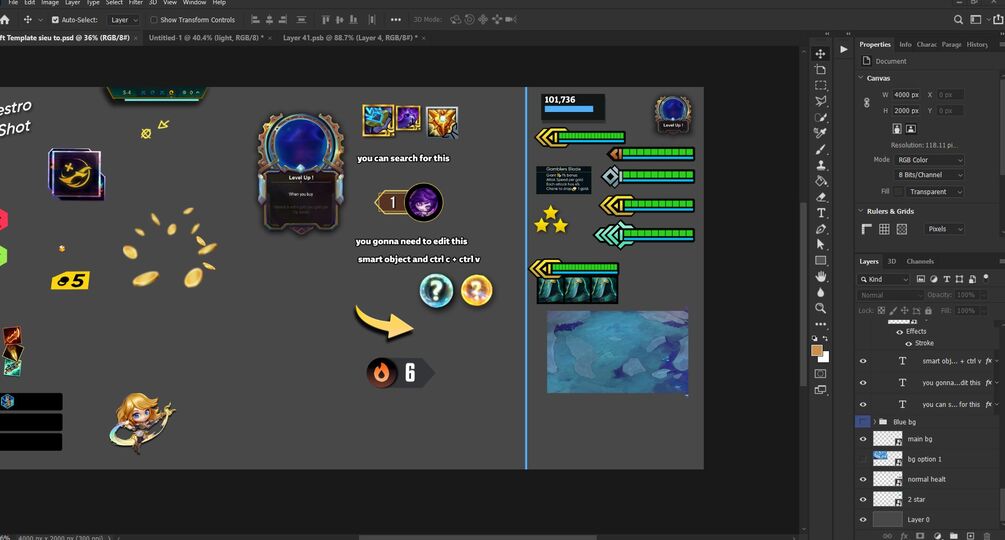
Task: Hide the 'main bg' layer
Action: pyautogui.click(x=863, y=439)
